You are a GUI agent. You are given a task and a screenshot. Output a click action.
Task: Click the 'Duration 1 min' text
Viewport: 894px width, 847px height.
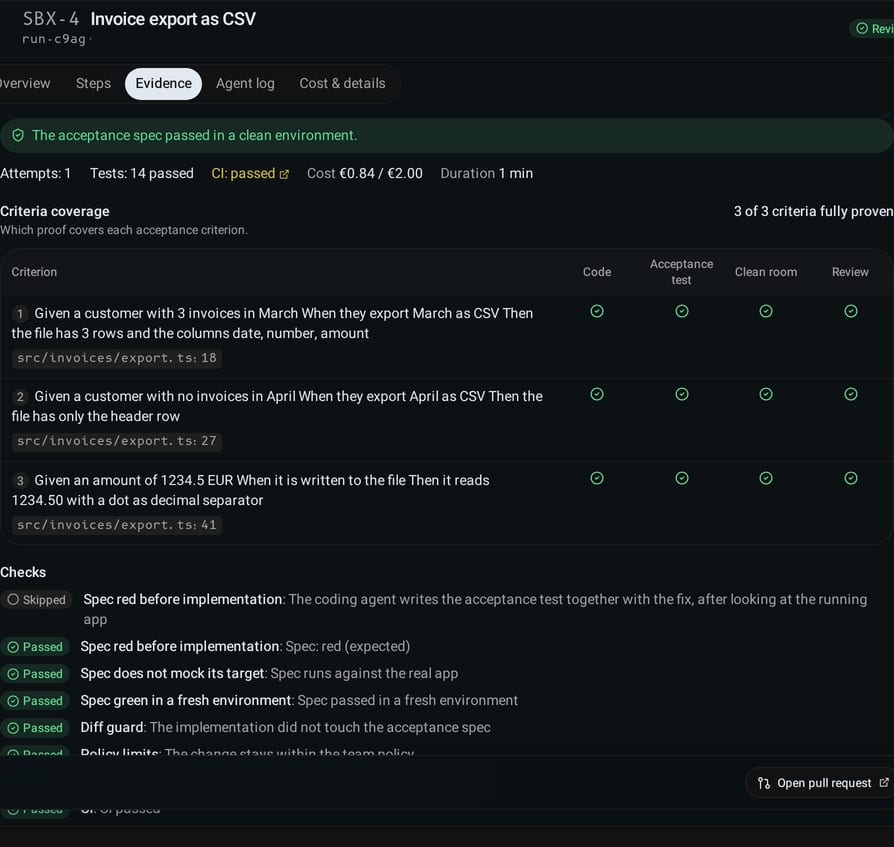click(486, 173)
